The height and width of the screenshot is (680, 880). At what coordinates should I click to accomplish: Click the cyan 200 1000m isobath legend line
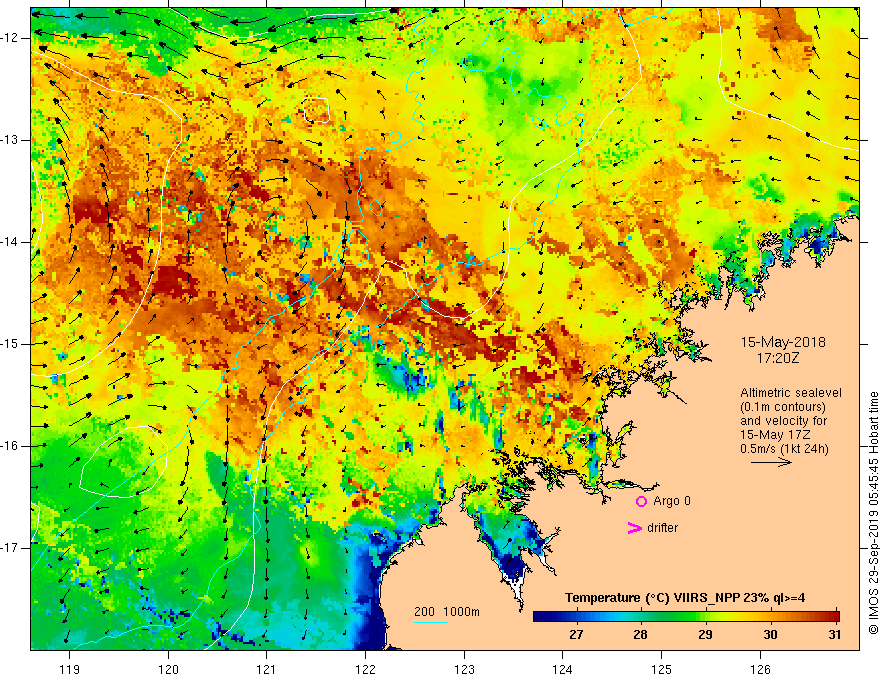431,622
